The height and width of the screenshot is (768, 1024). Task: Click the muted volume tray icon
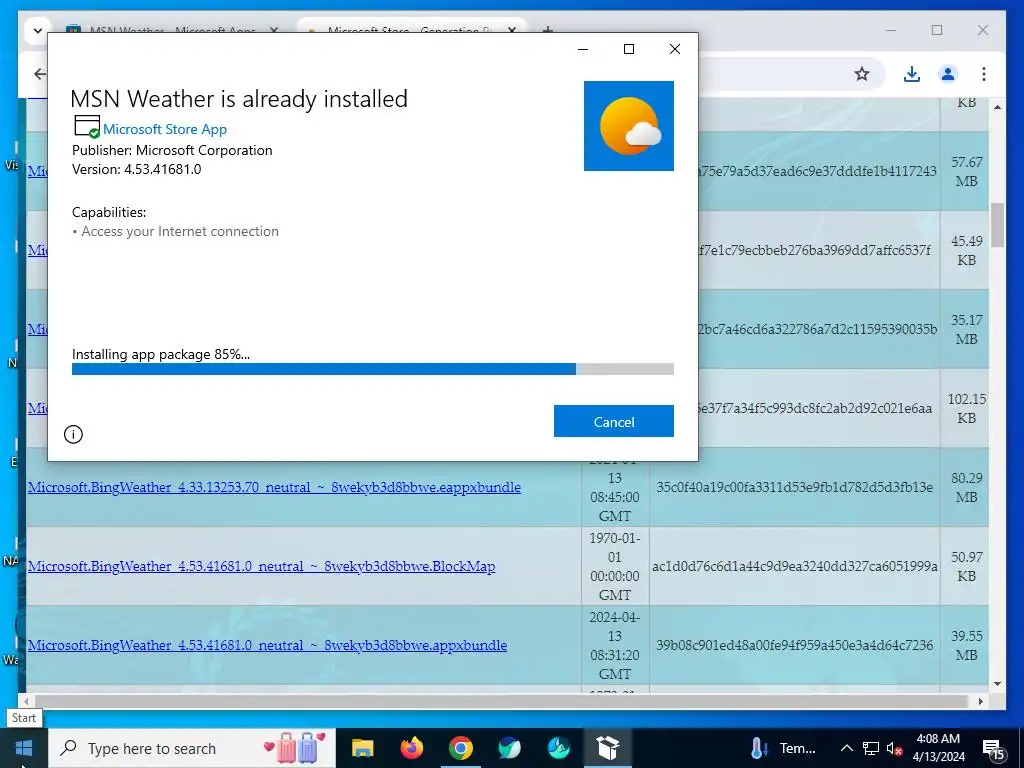click(x=894, y=748)
